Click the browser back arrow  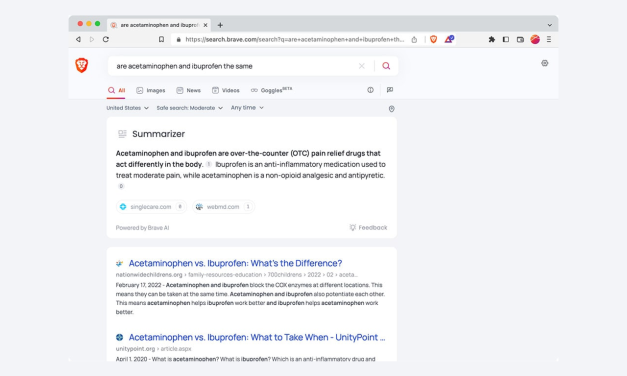(78, 39)
